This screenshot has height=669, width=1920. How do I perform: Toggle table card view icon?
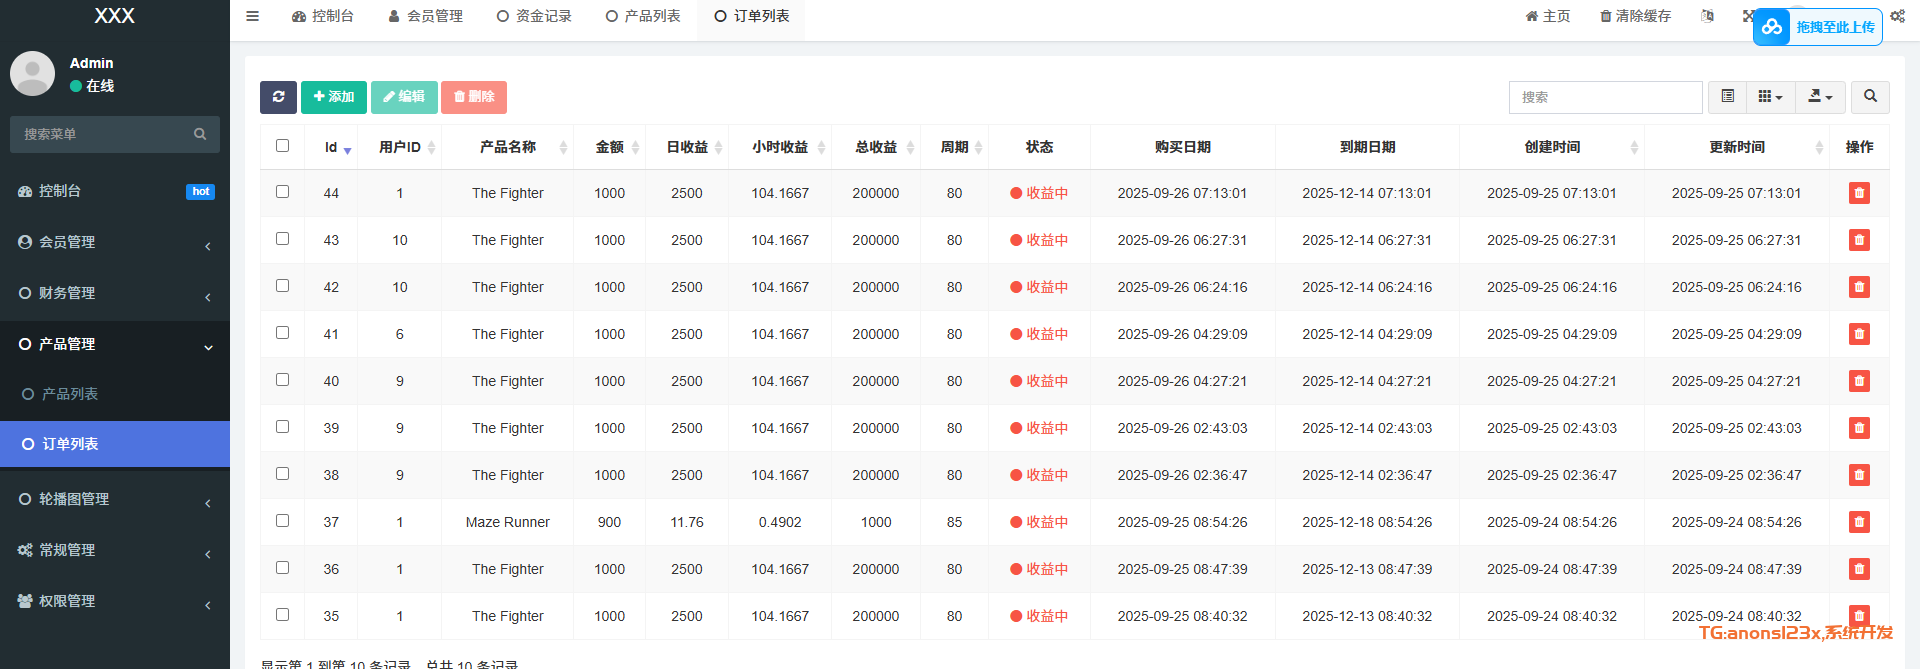pos(1727,97)
